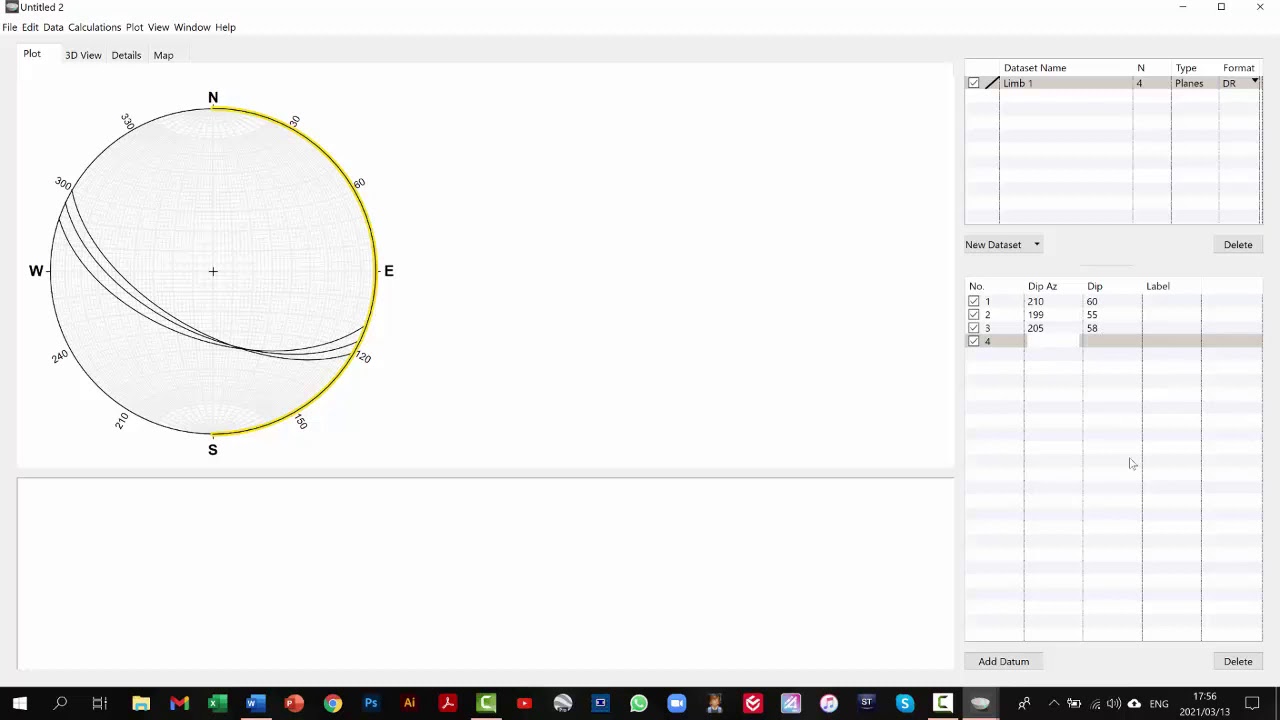
Task: Click the Dip value 60
Action: pos(1092,301)
